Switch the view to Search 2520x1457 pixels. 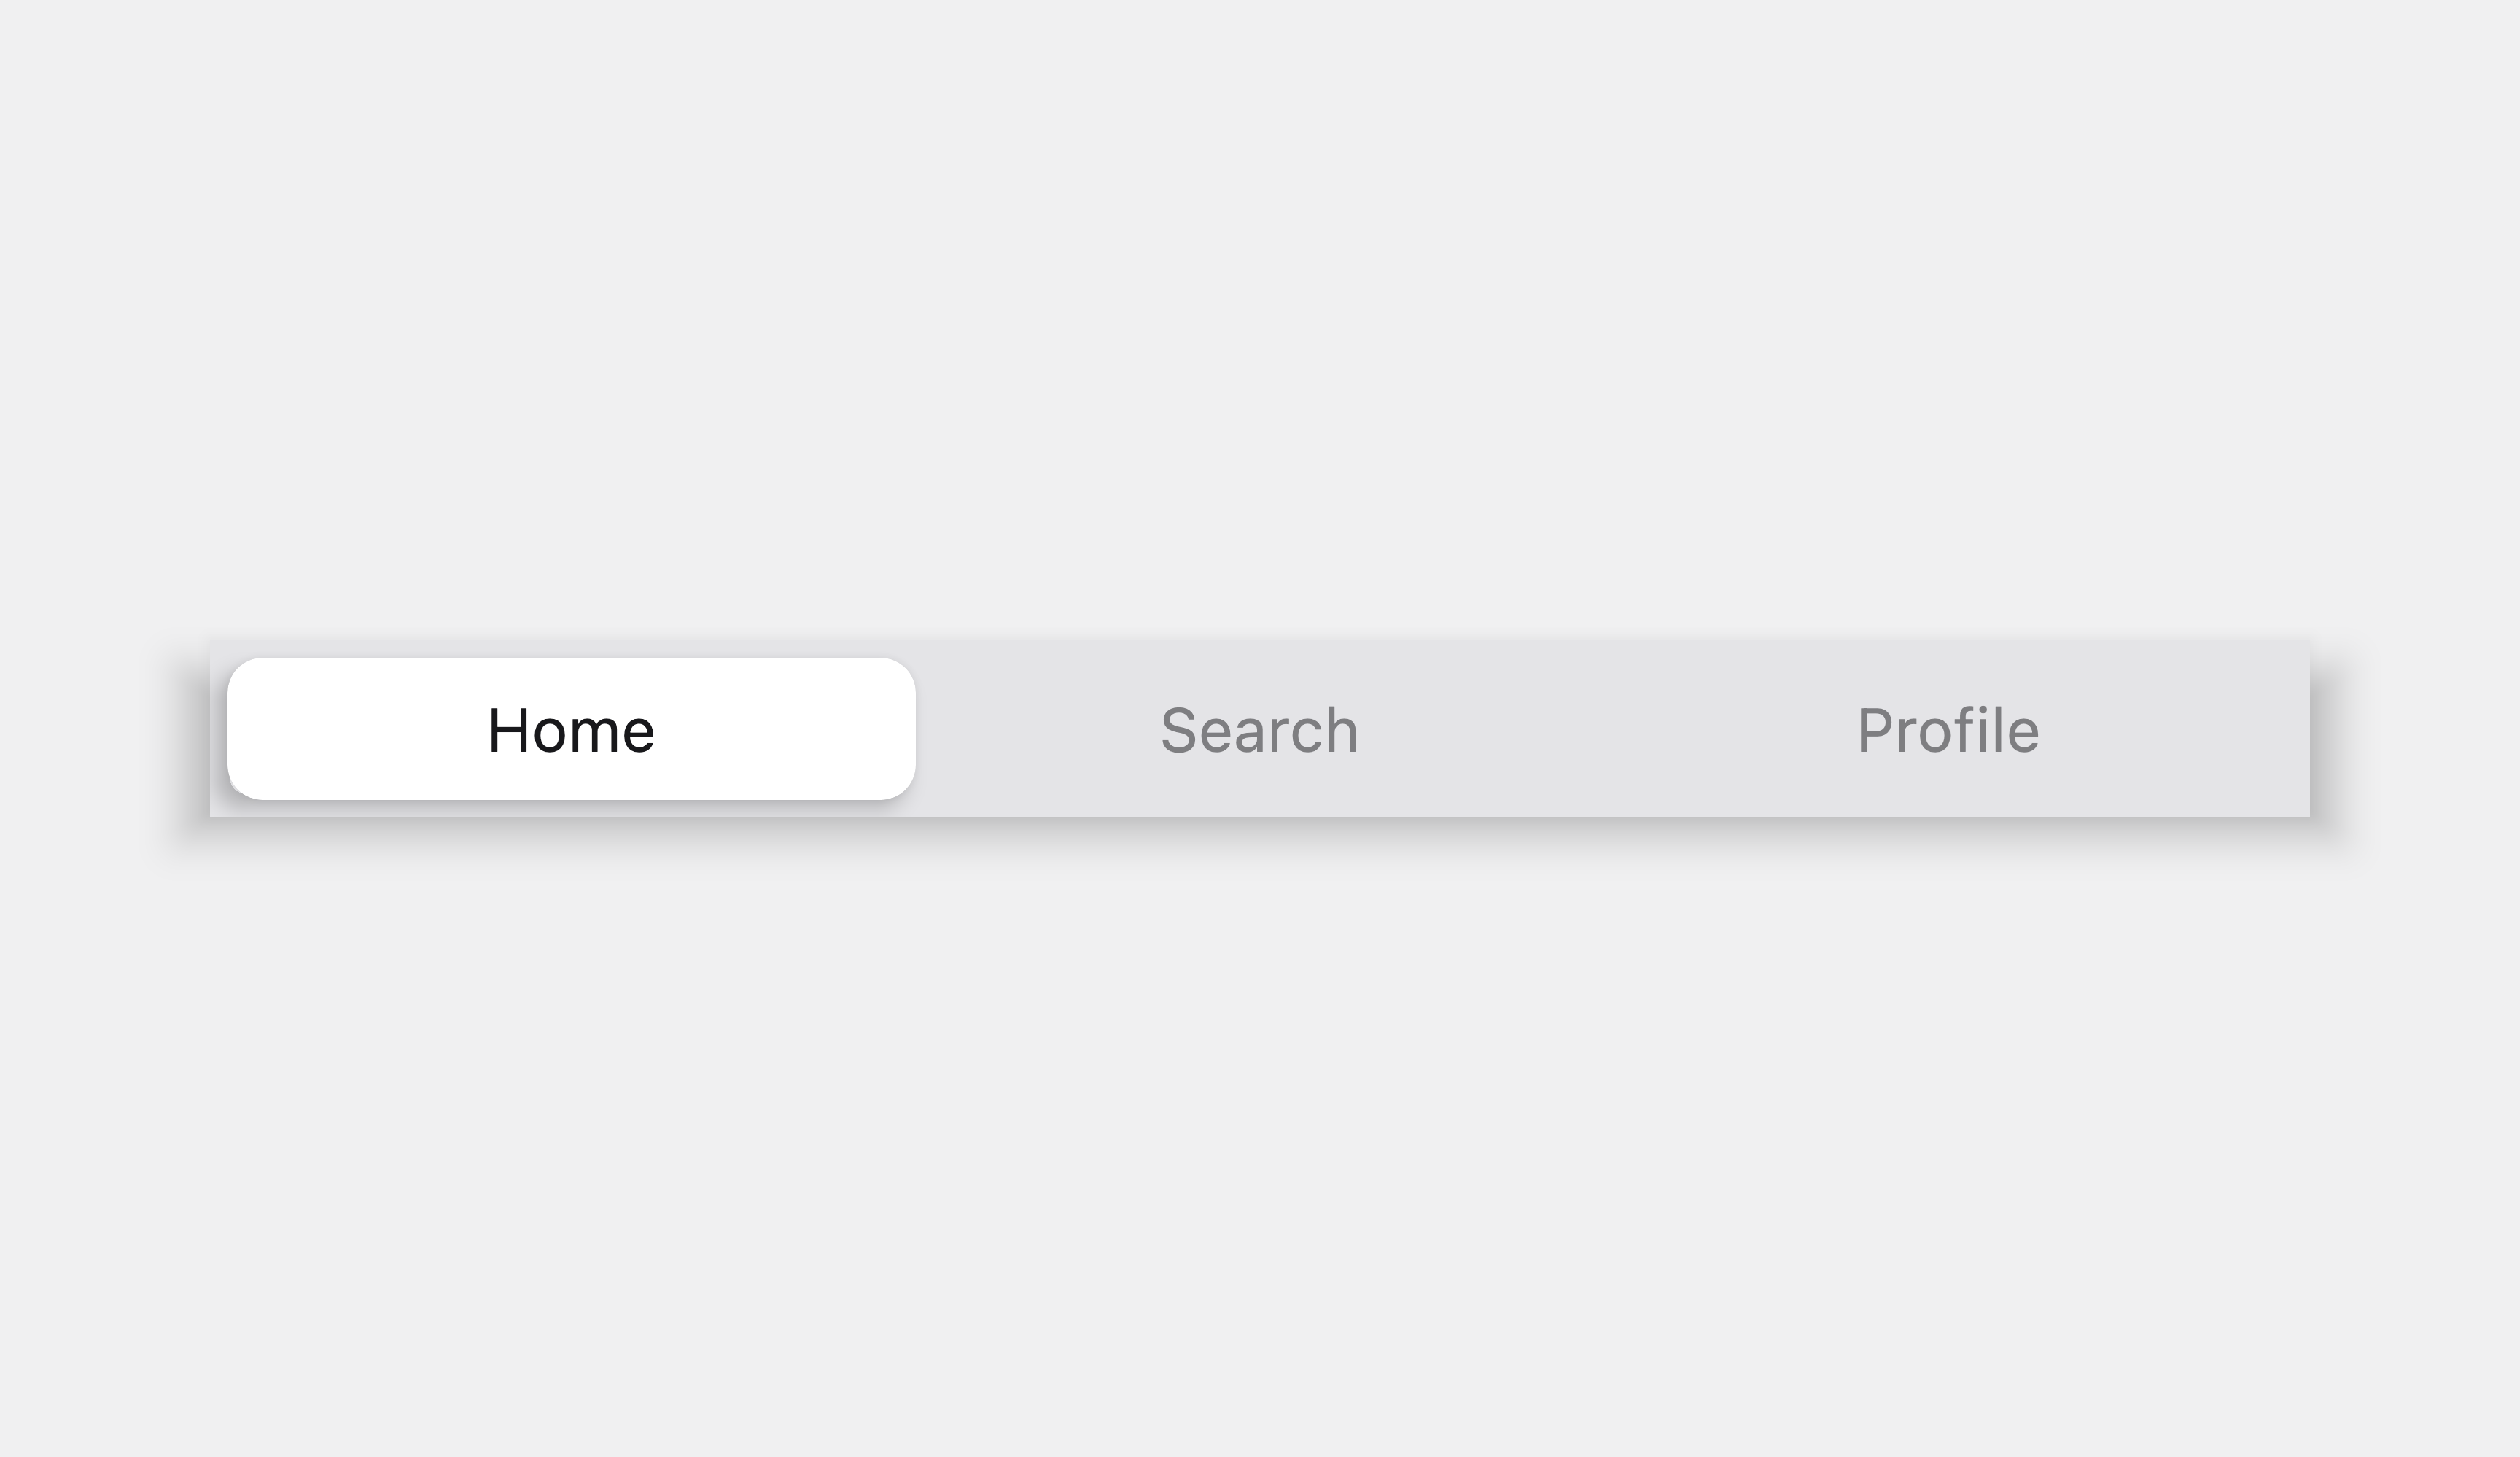[x=1260, y=729]
